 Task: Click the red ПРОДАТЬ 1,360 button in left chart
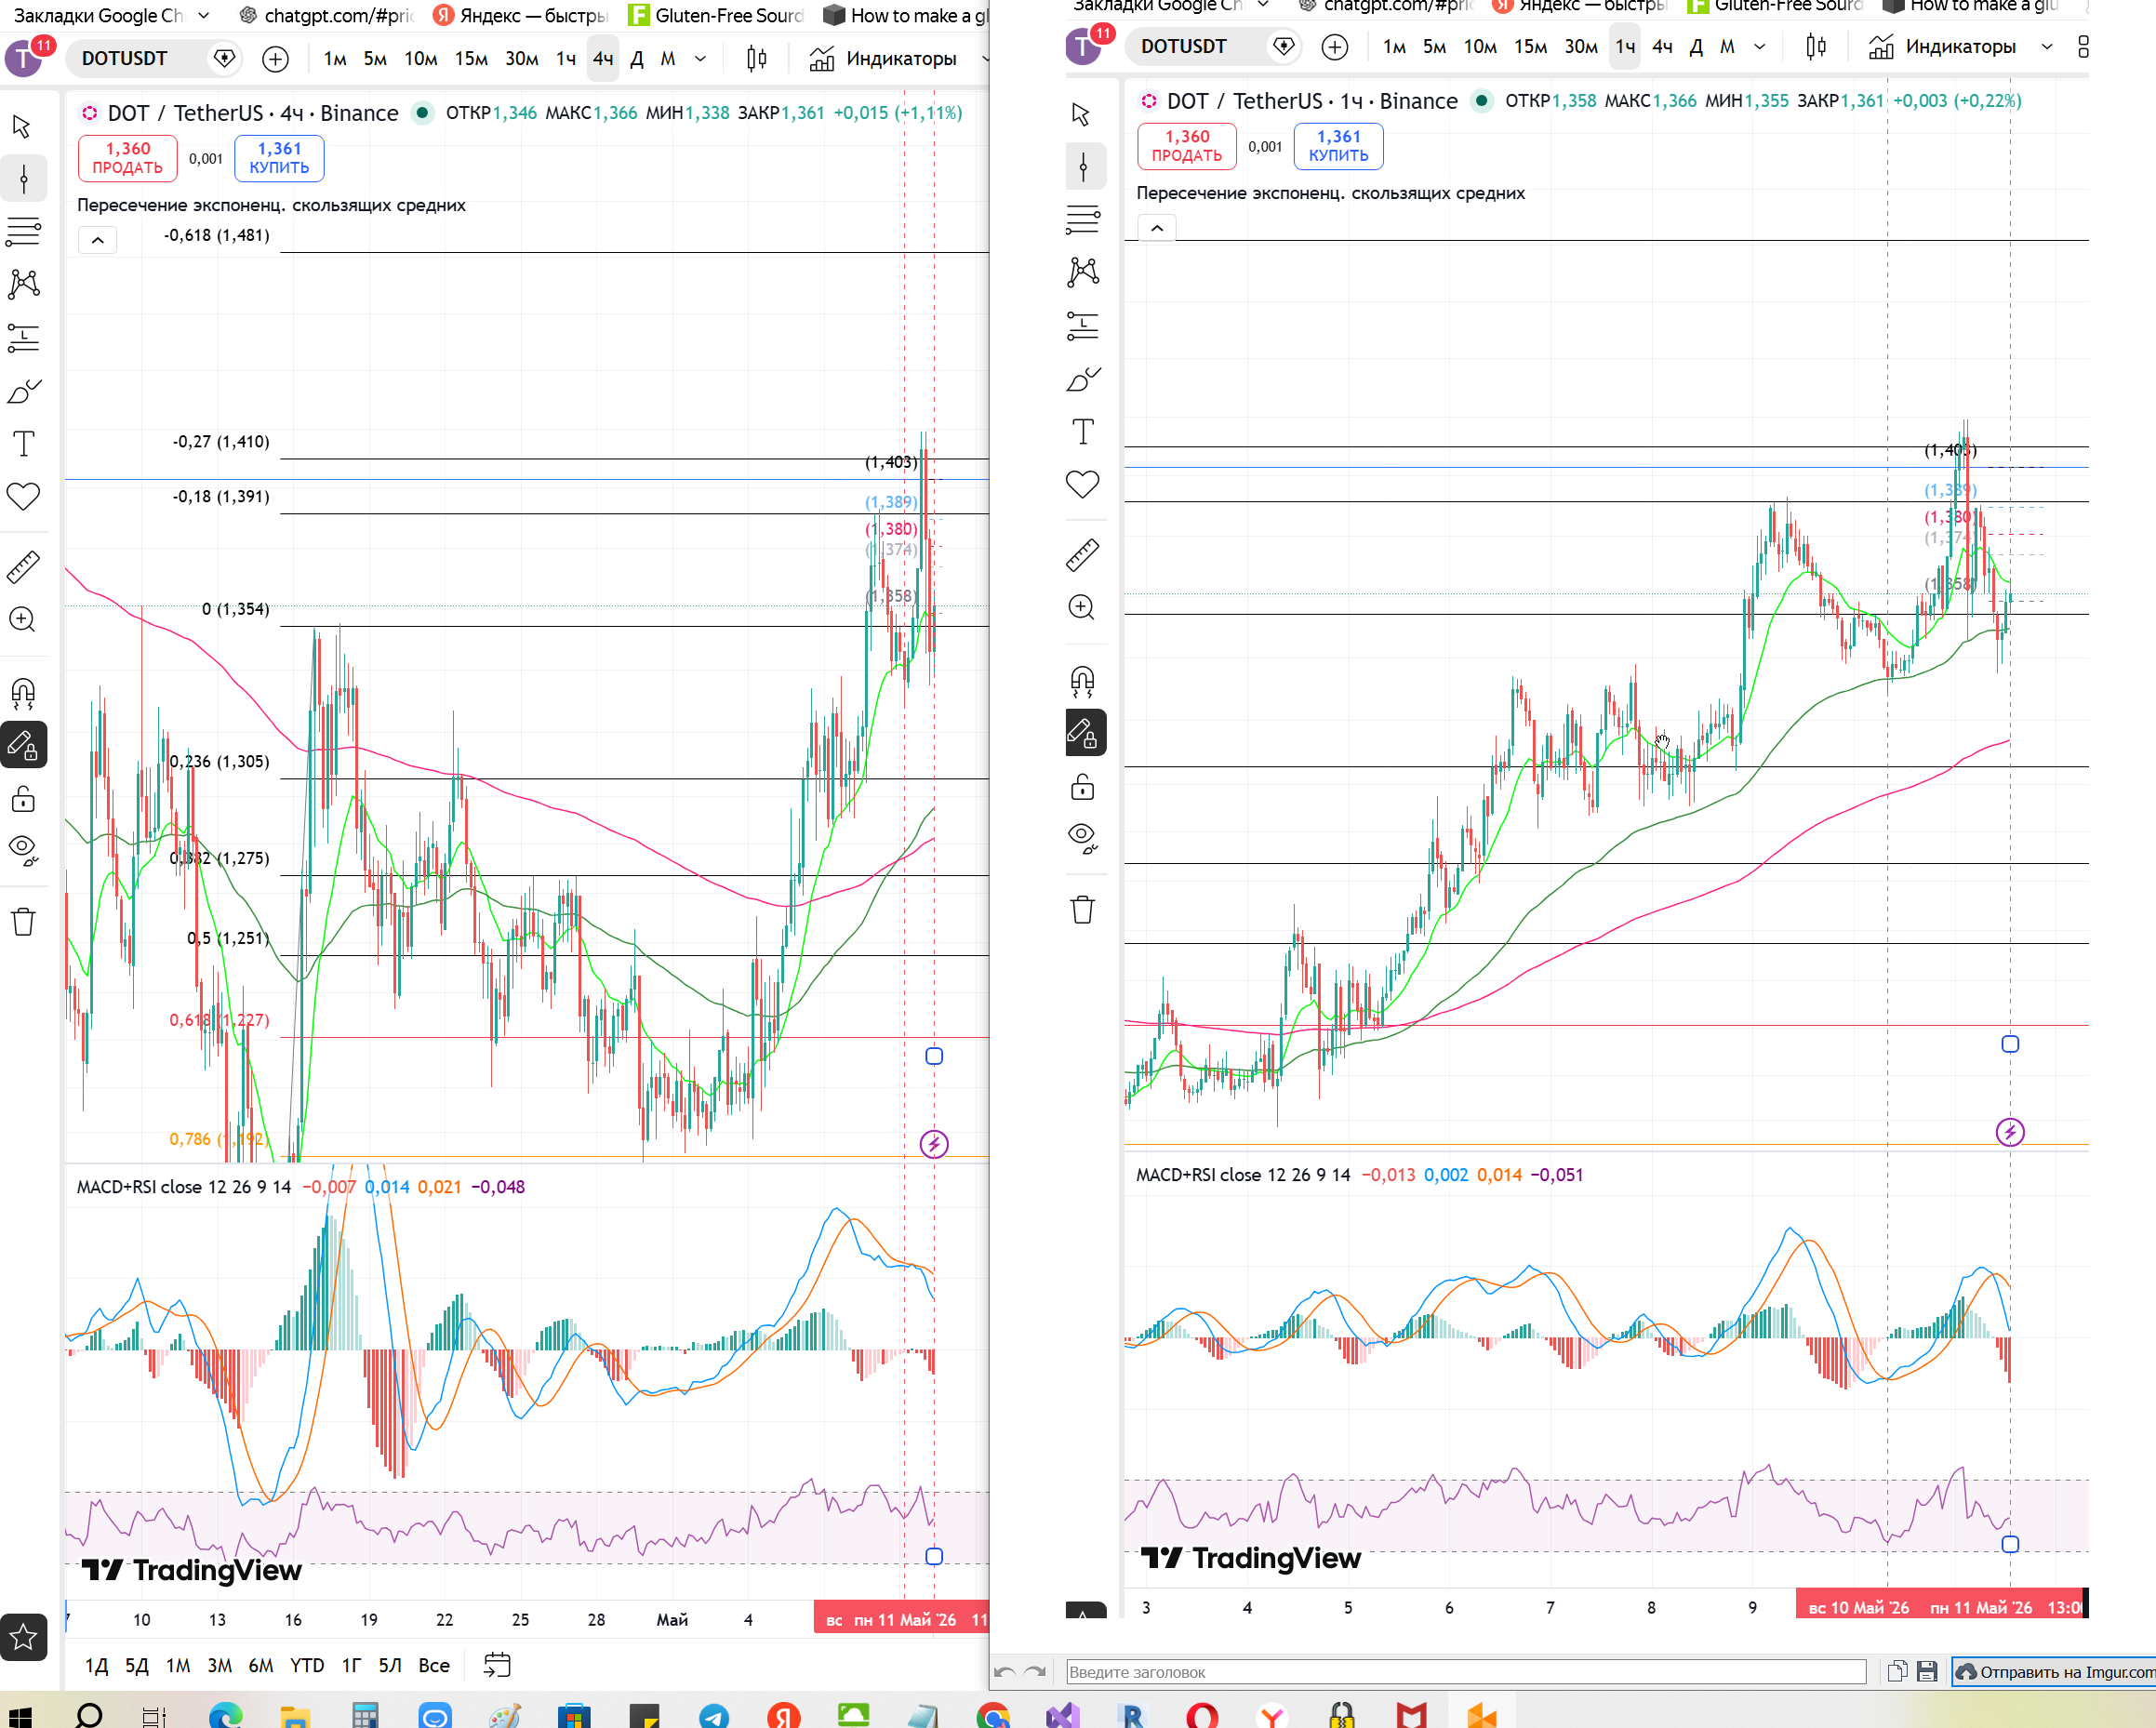coord(128,158)
